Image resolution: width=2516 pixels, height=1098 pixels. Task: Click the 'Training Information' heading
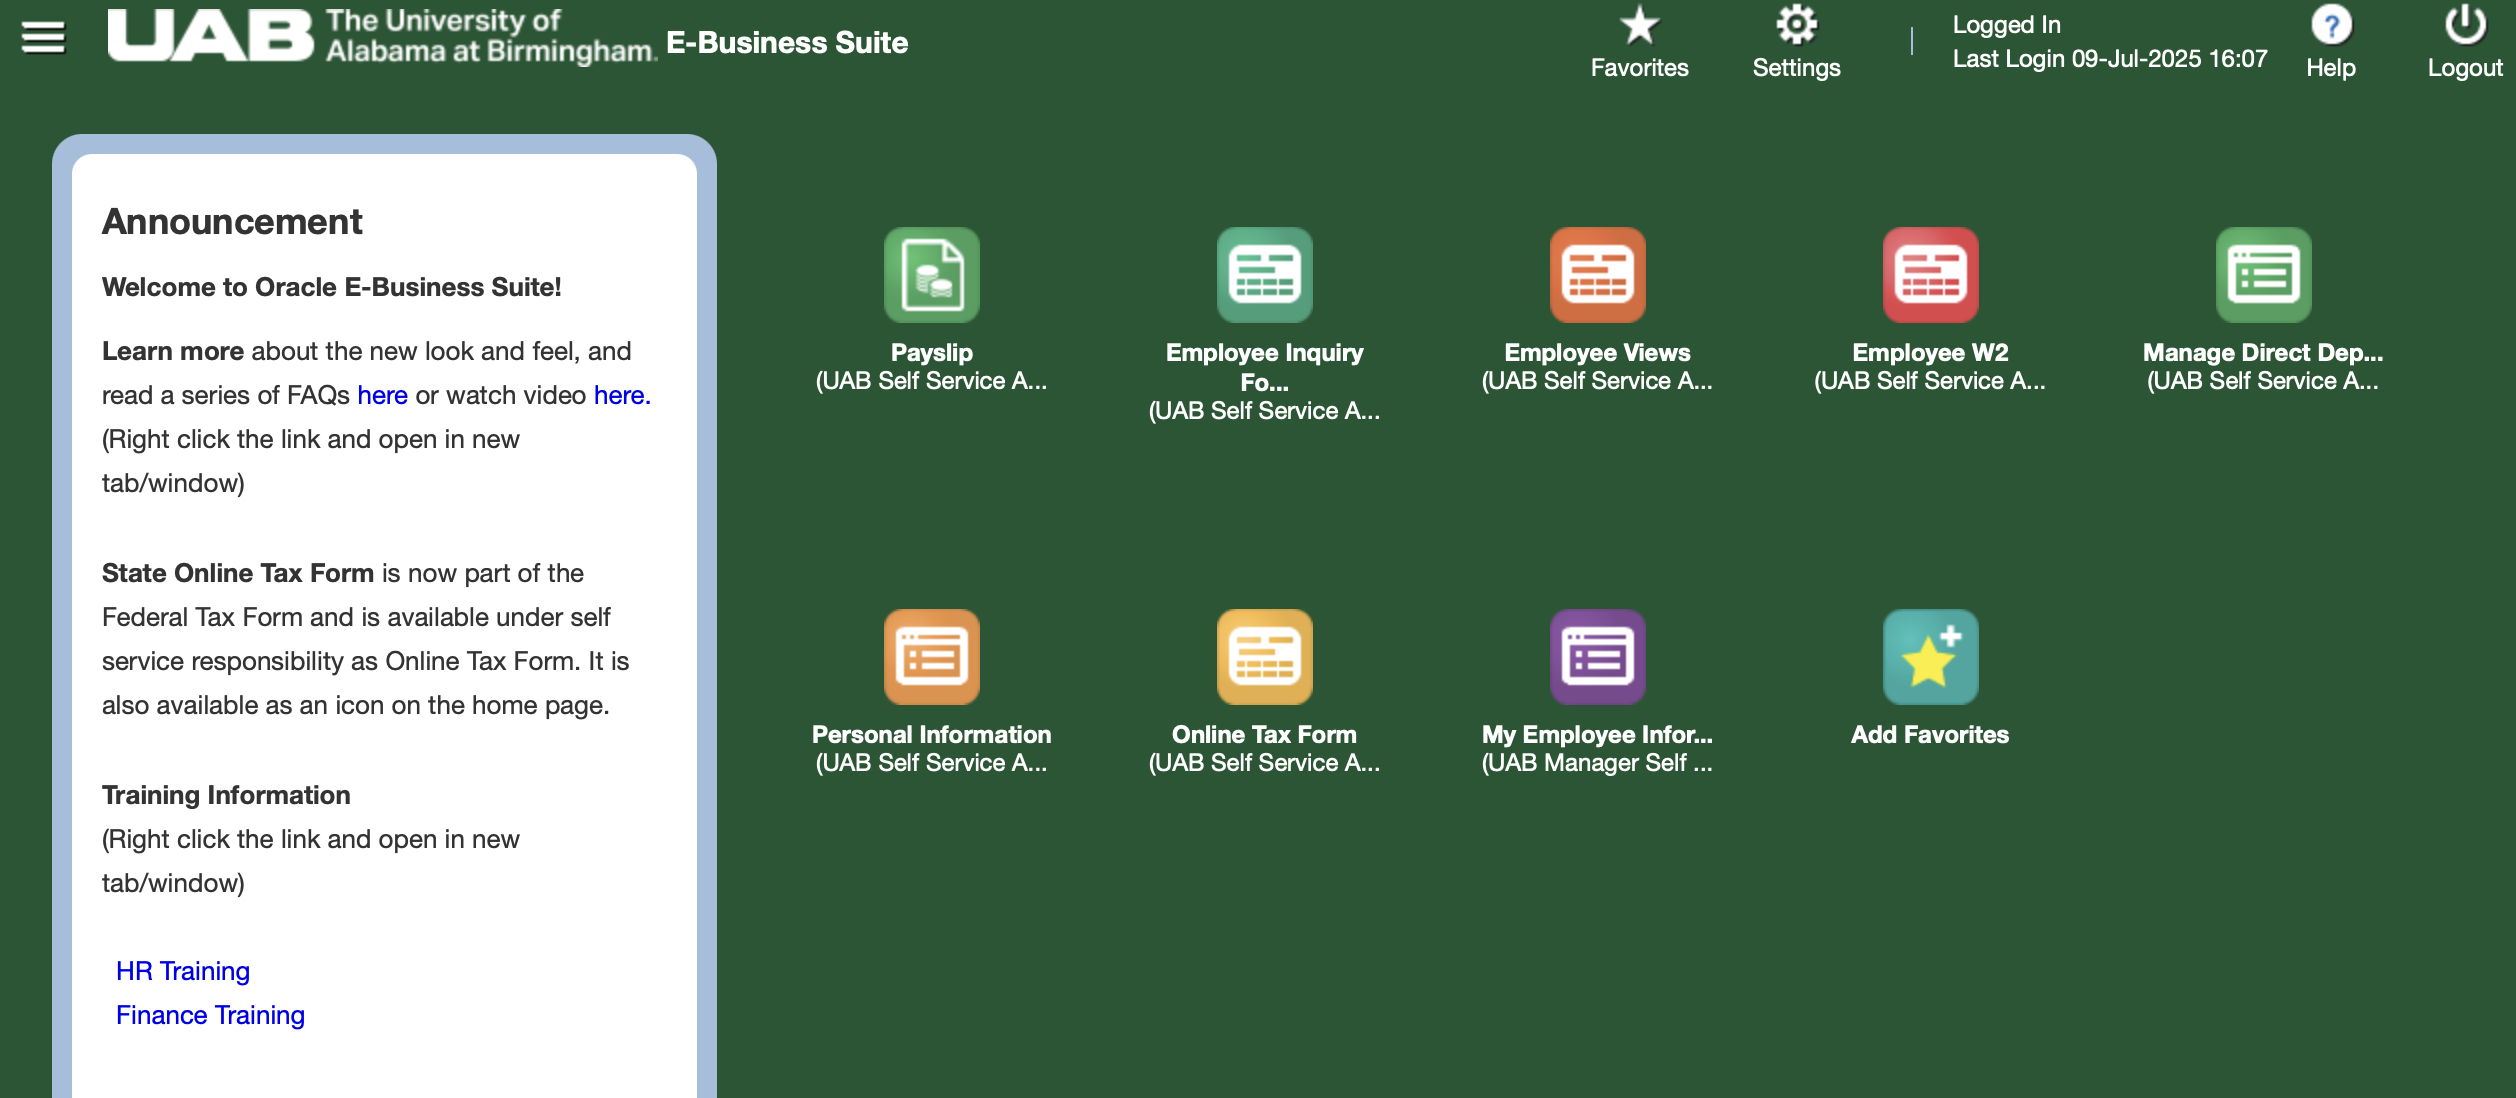pos(226,795)
